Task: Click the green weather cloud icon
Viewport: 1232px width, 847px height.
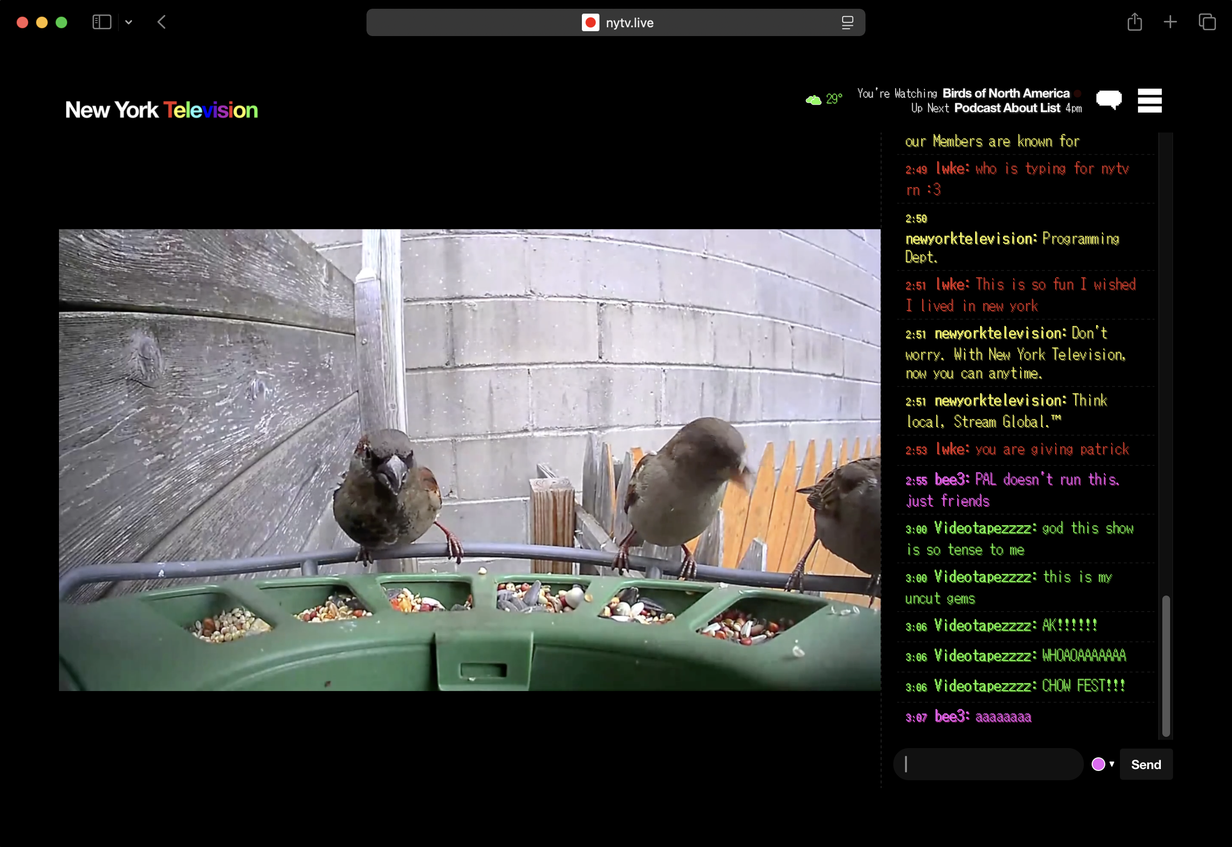Action: pyautogui.click(x=813, y=98)
